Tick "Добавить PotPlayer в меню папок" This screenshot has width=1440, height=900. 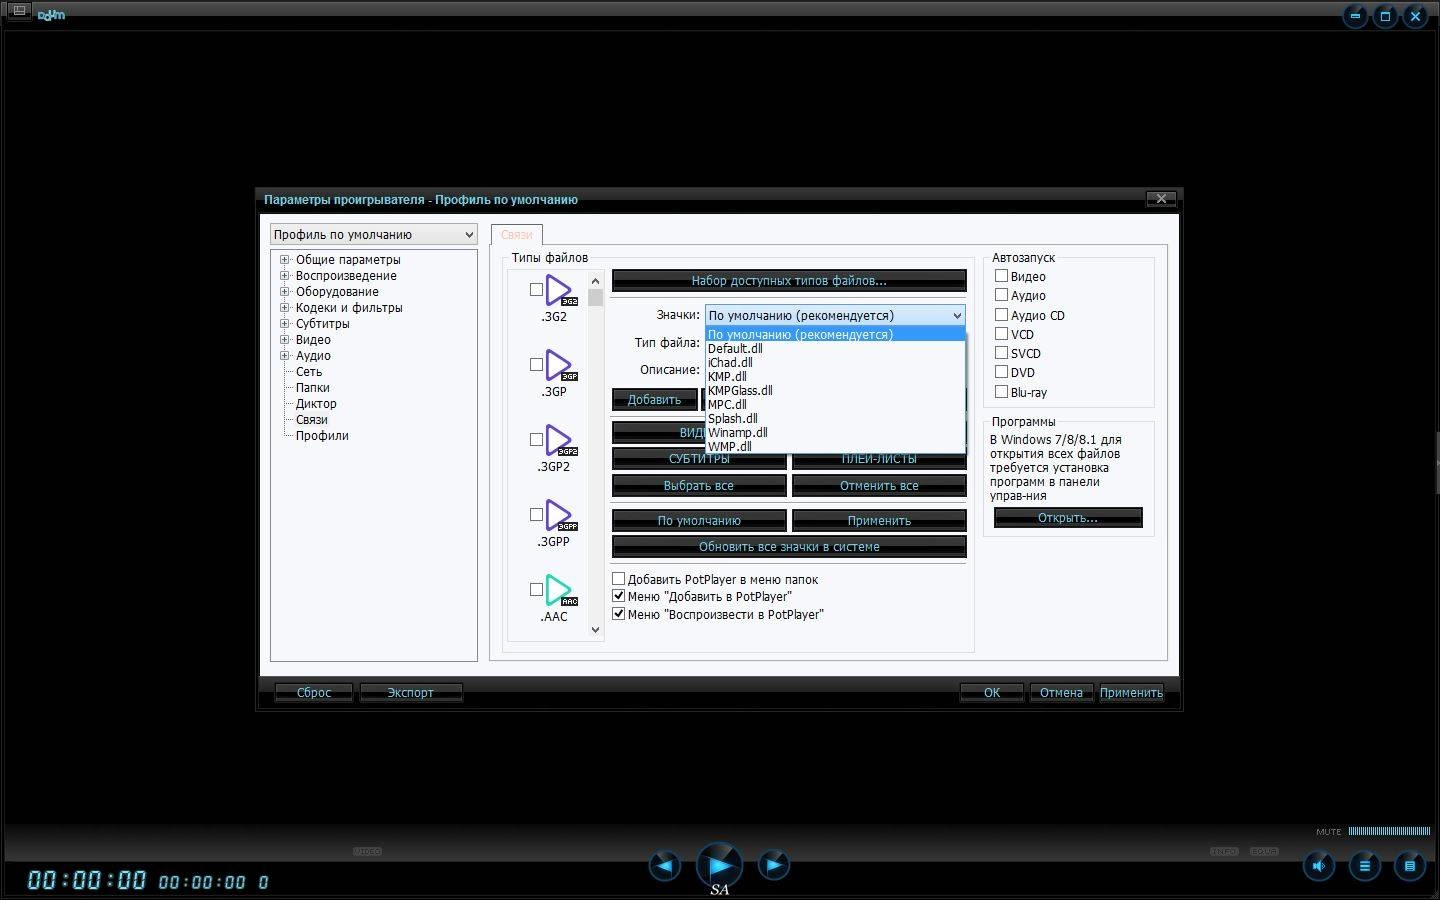[x=618, y=579]
